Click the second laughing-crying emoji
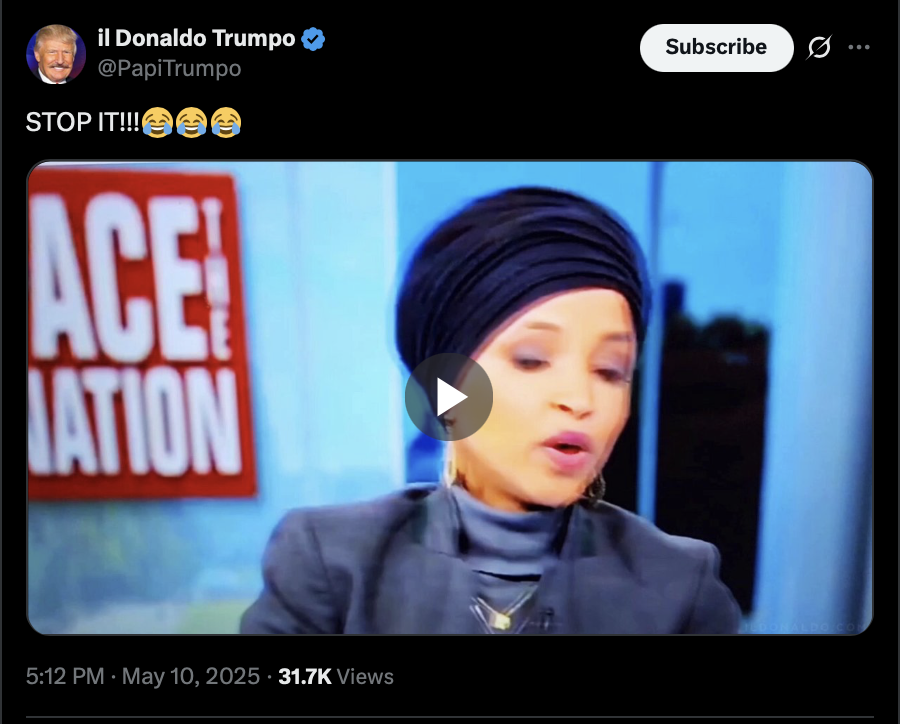900x724 pixels. tap(192, 122)
